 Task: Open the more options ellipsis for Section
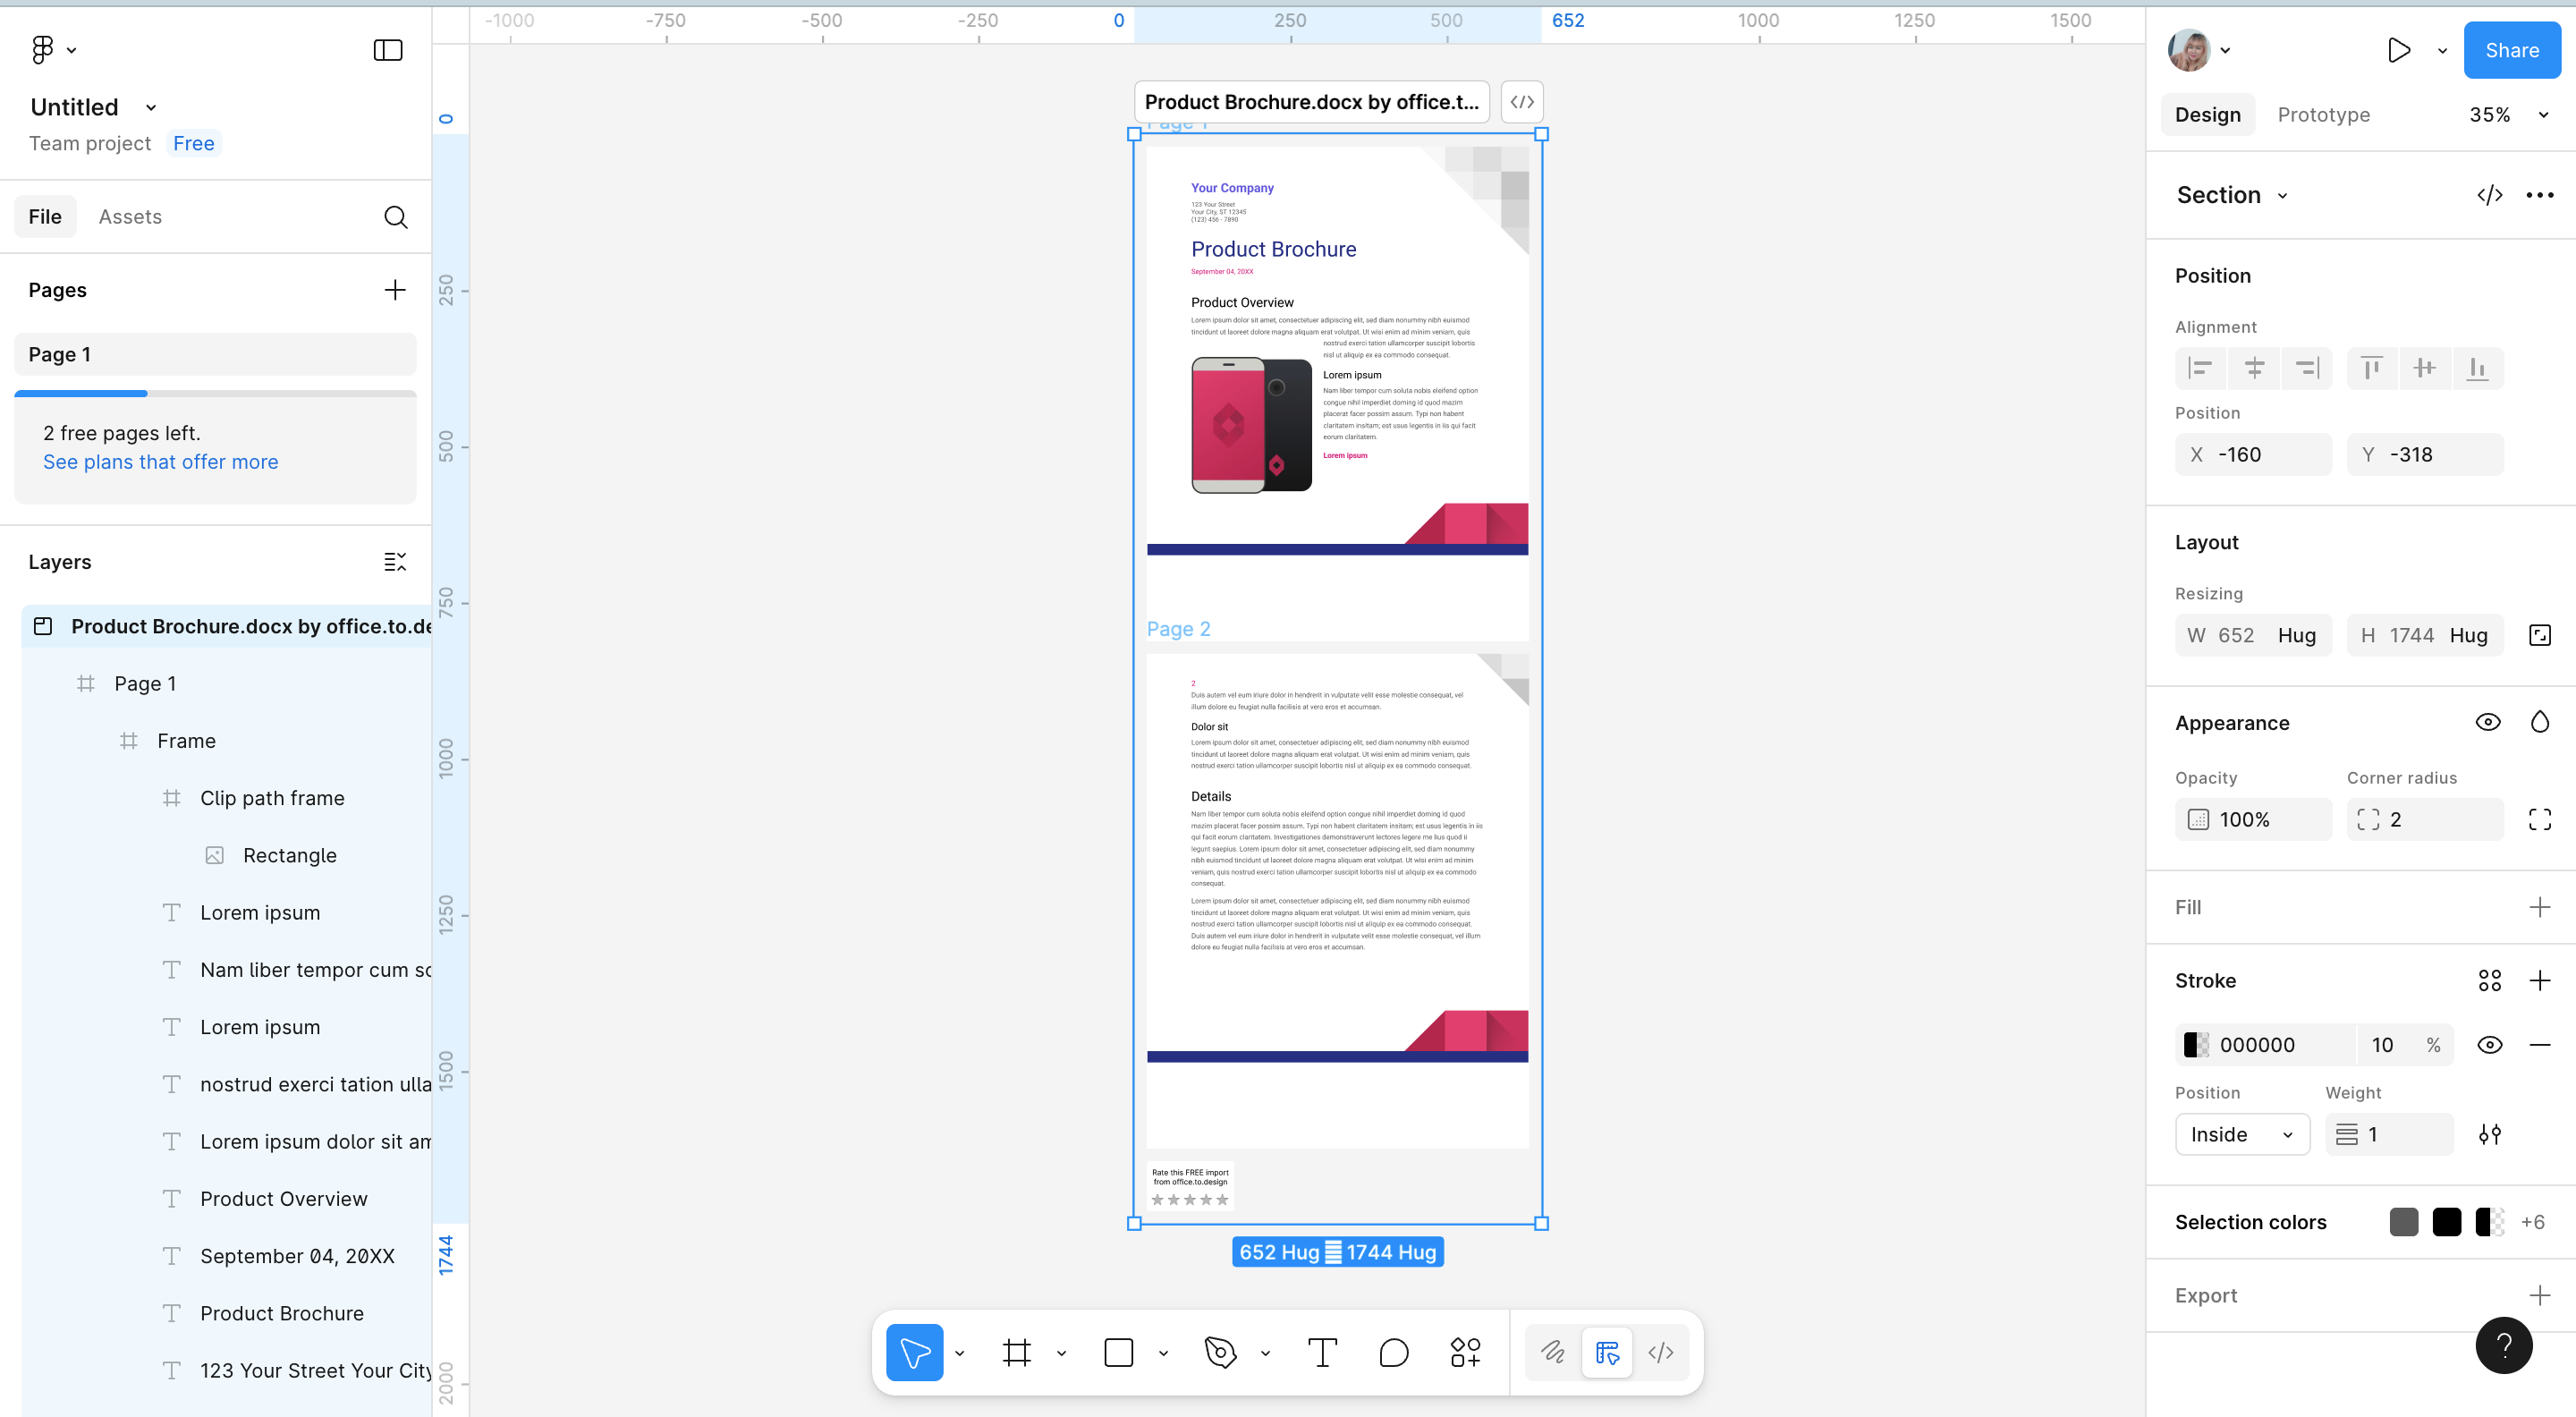click(2540, 195)
